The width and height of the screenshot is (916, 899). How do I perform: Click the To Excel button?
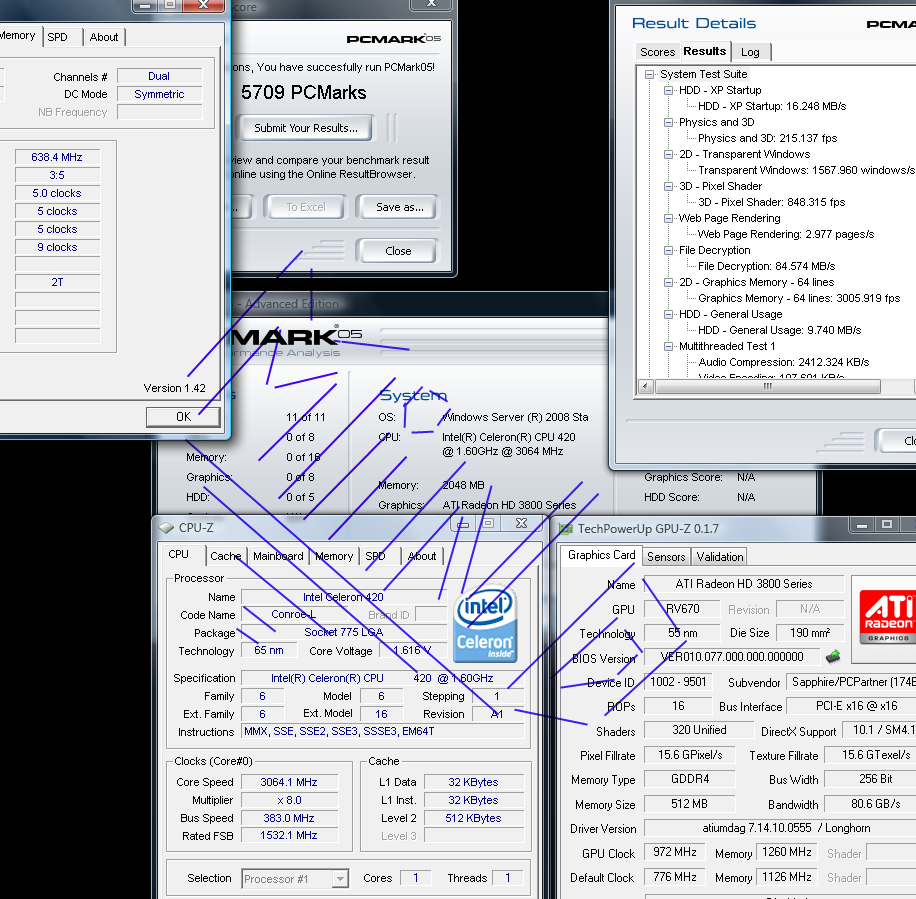(306, 207)
